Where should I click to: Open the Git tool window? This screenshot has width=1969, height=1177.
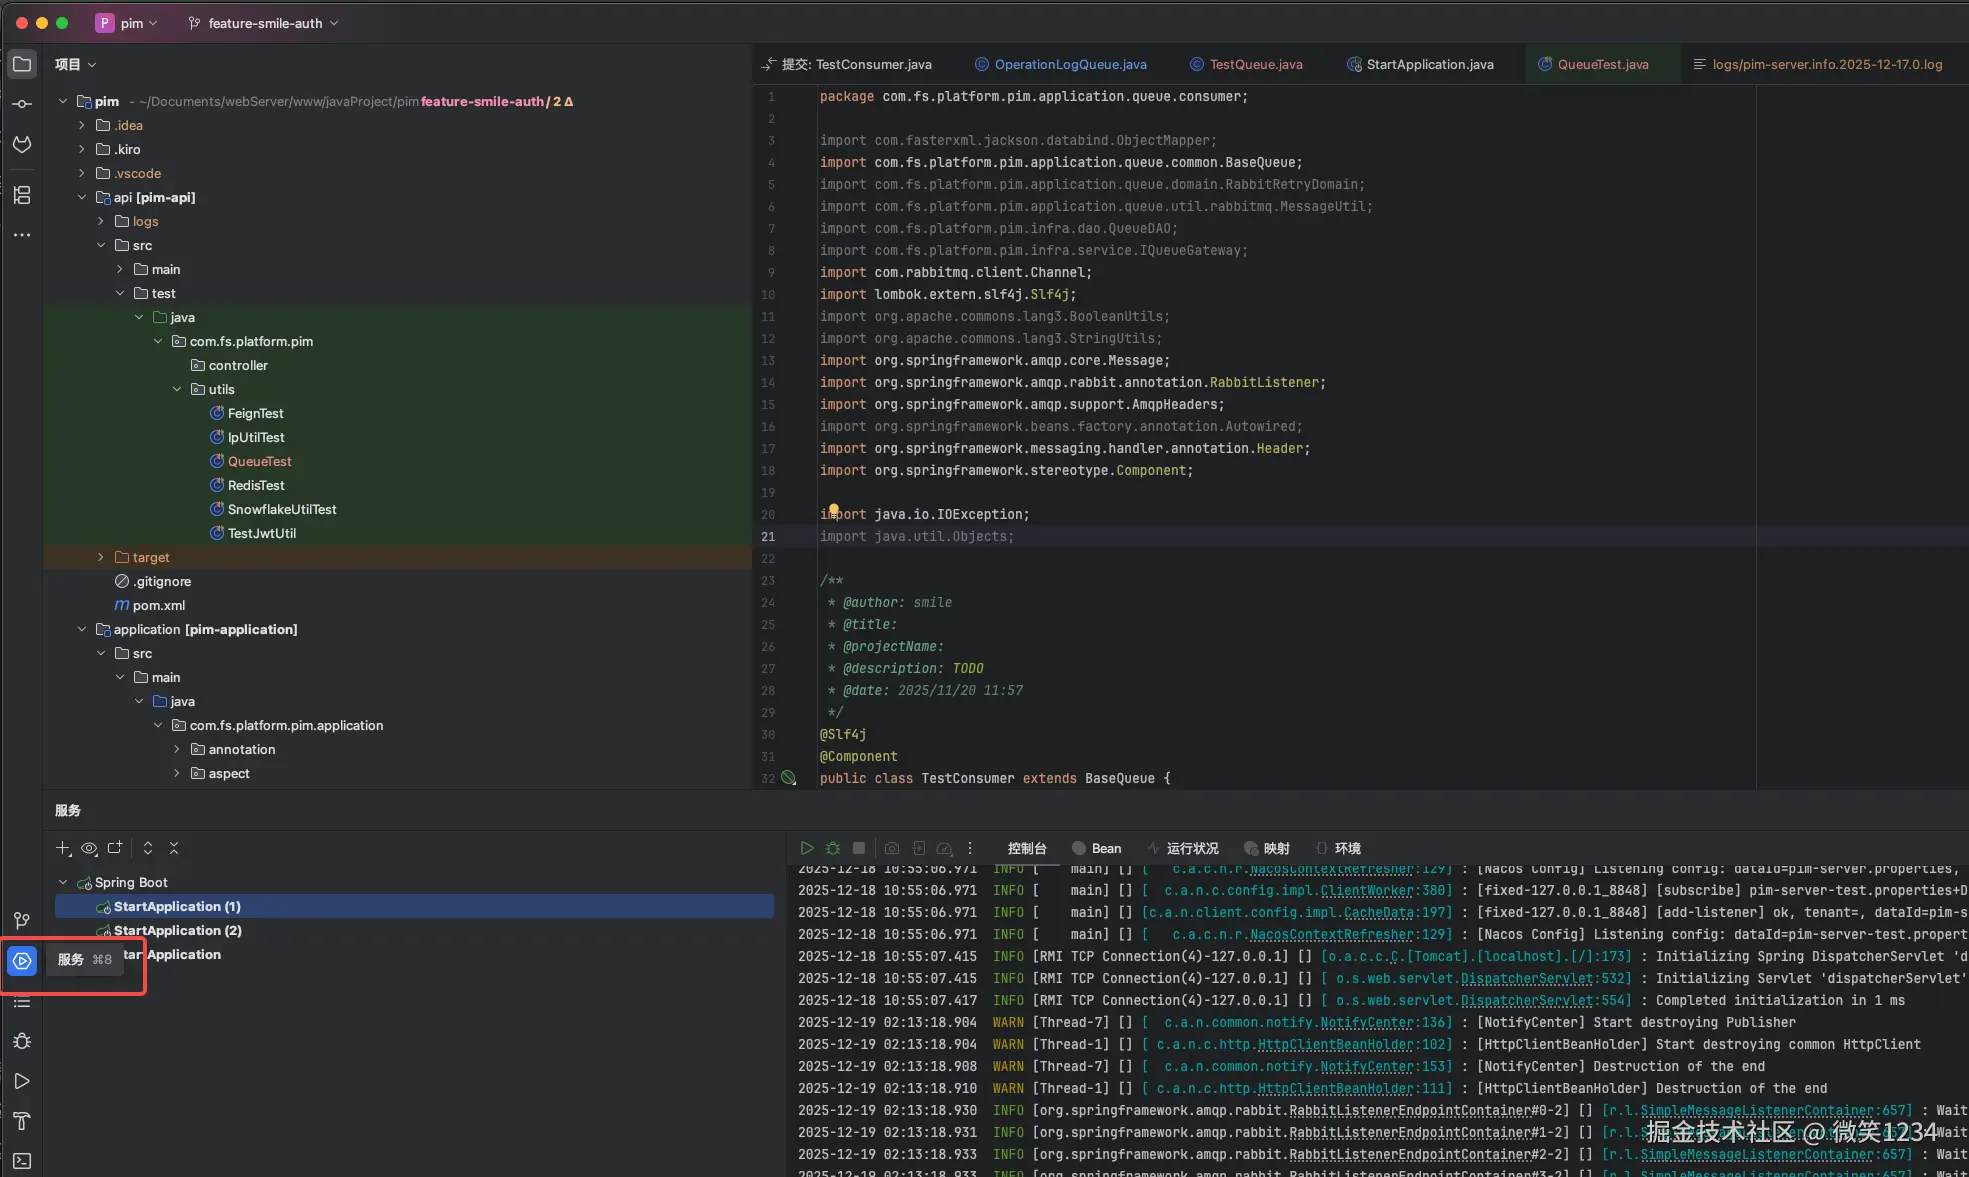(x=22, y=920)
